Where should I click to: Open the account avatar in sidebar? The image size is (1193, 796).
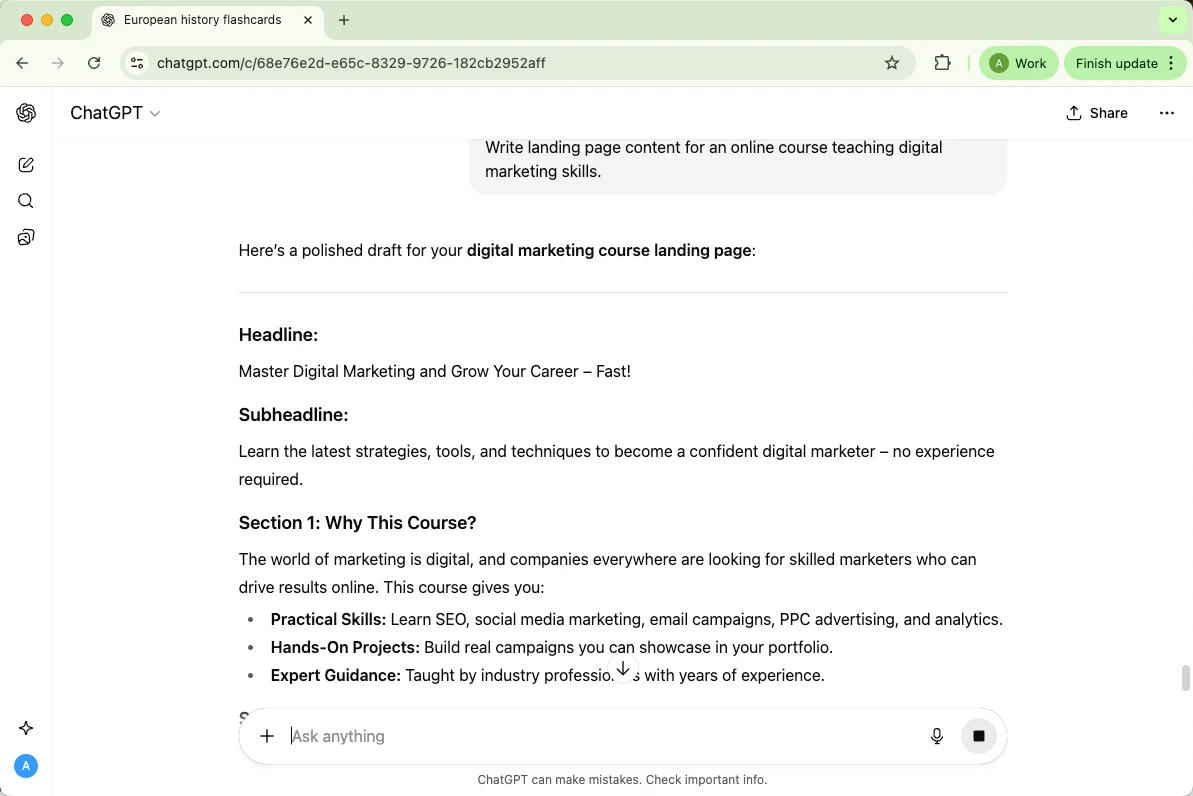(26, 766)
